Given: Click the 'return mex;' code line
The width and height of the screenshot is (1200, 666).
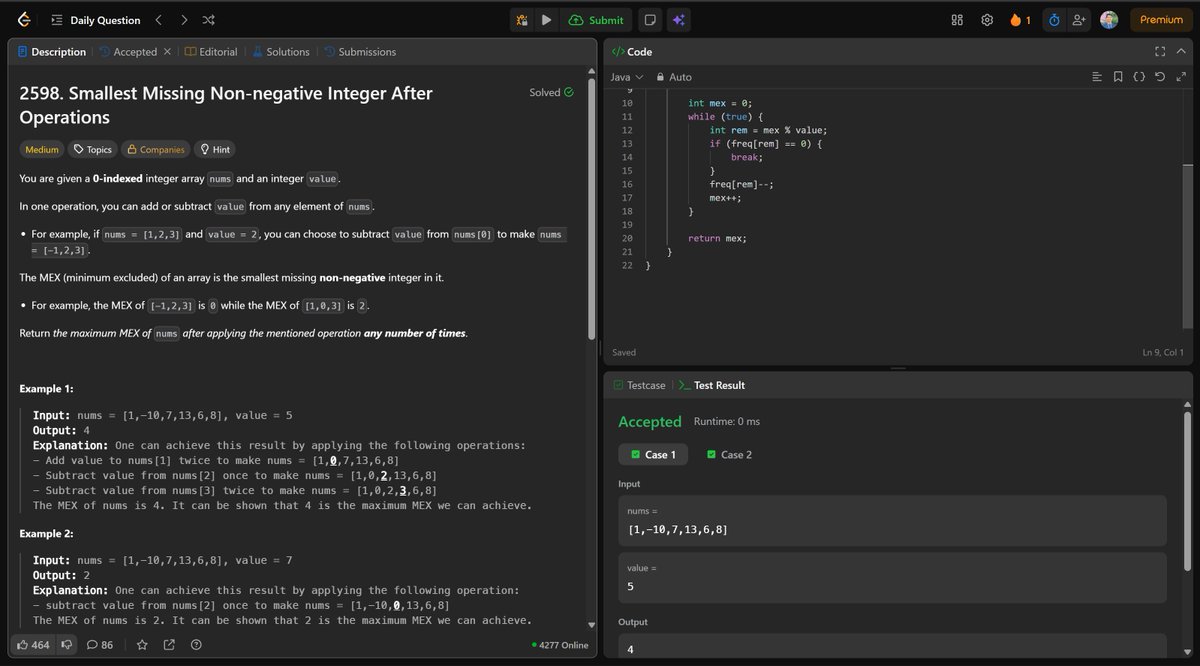Looking at the screenshot, I should click(x=717, y=238).
